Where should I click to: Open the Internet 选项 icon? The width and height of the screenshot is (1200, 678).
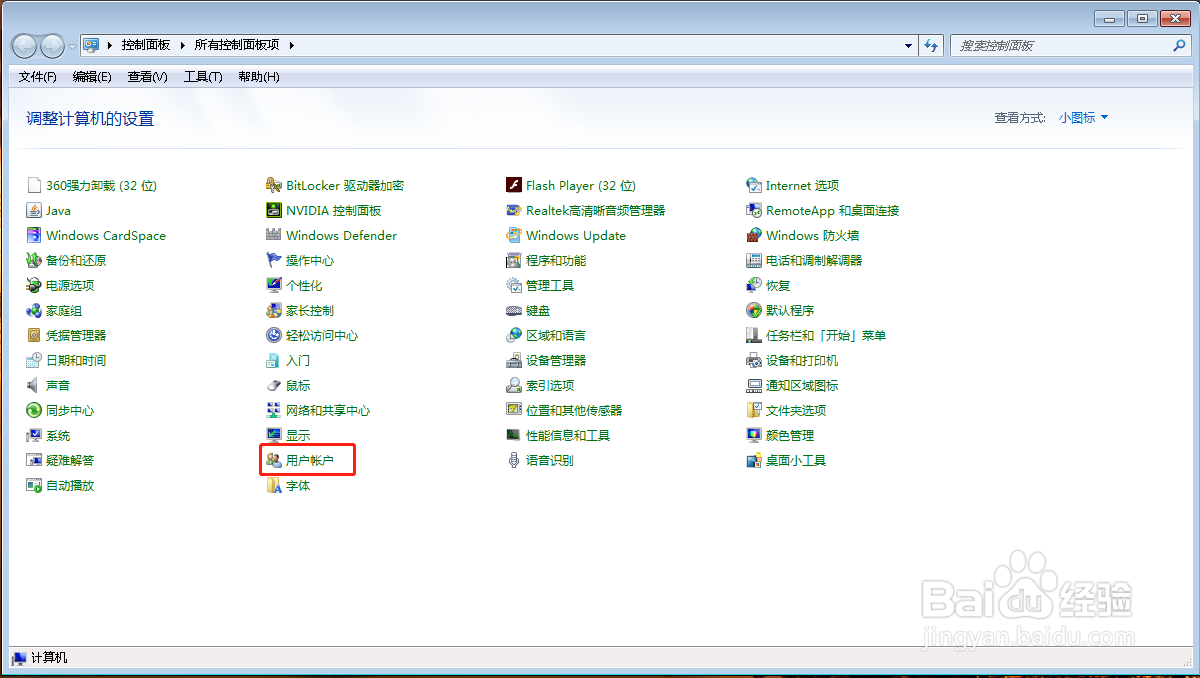click(754, 185)
